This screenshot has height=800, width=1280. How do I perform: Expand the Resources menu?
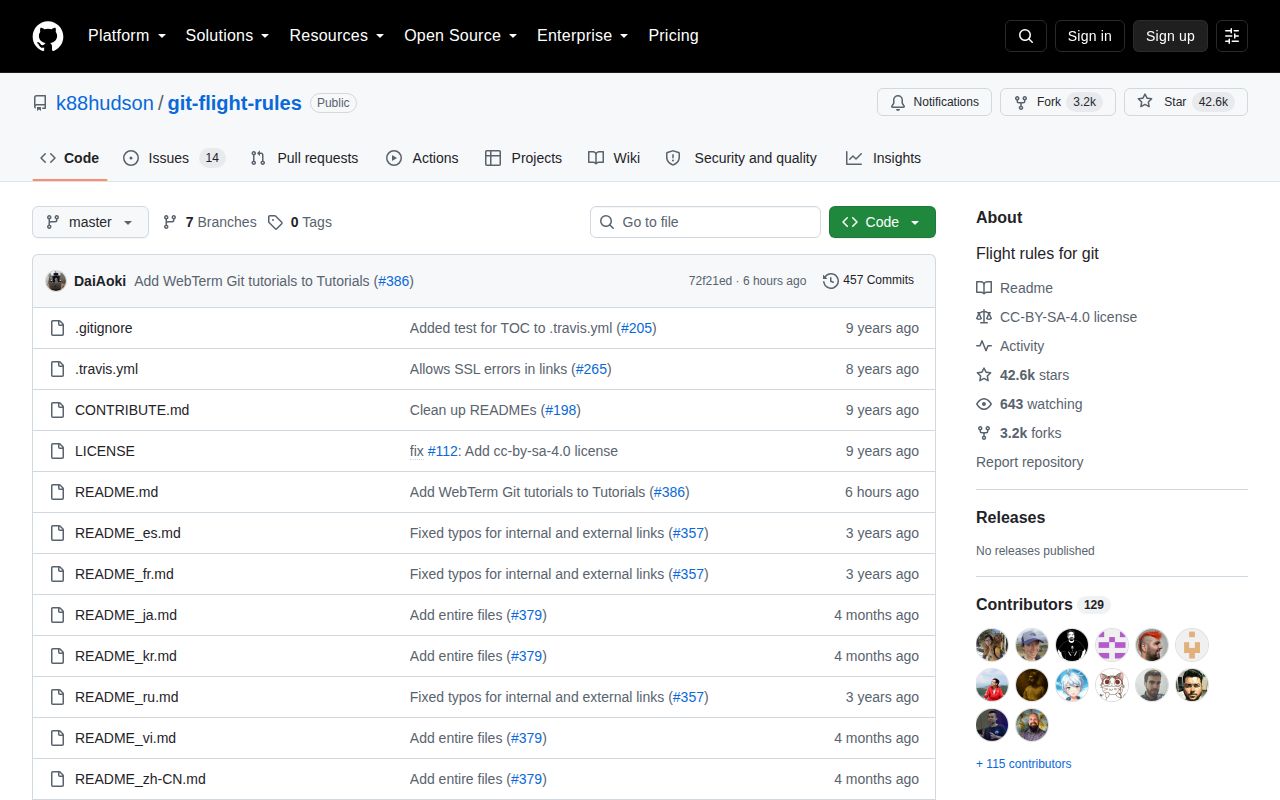point(337,36)
